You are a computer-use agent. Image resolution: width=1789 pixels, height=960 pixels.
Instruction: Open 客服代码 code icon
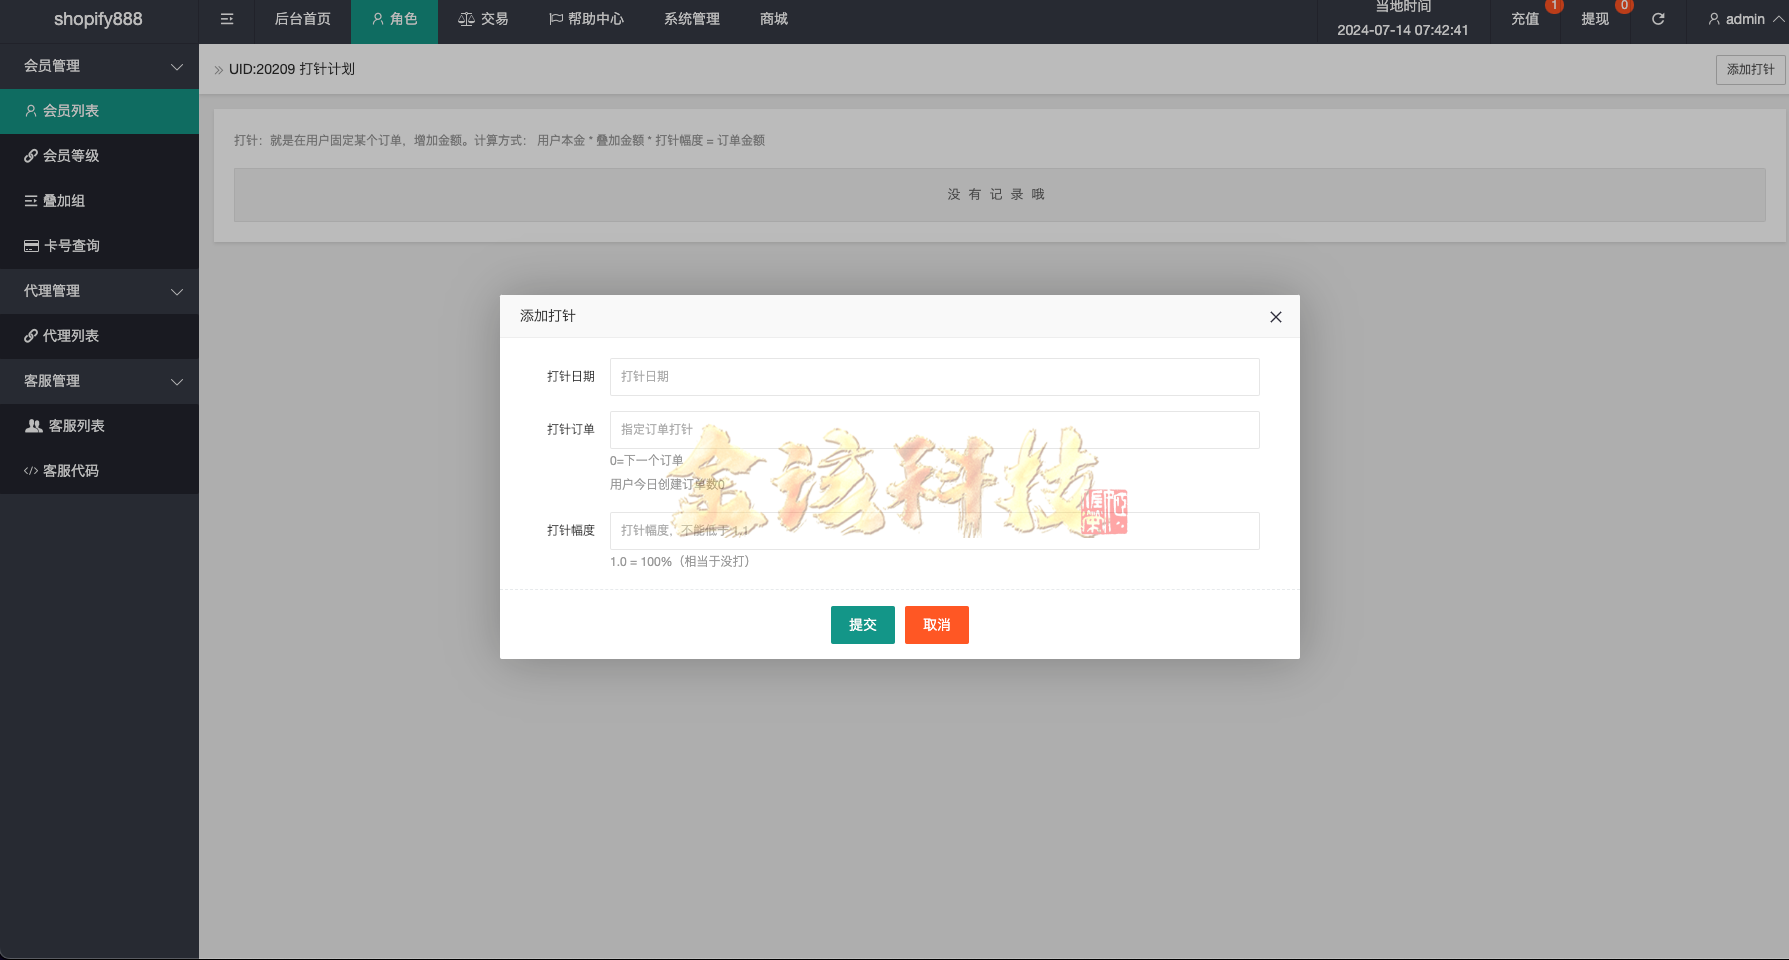[x=31, y=470]
